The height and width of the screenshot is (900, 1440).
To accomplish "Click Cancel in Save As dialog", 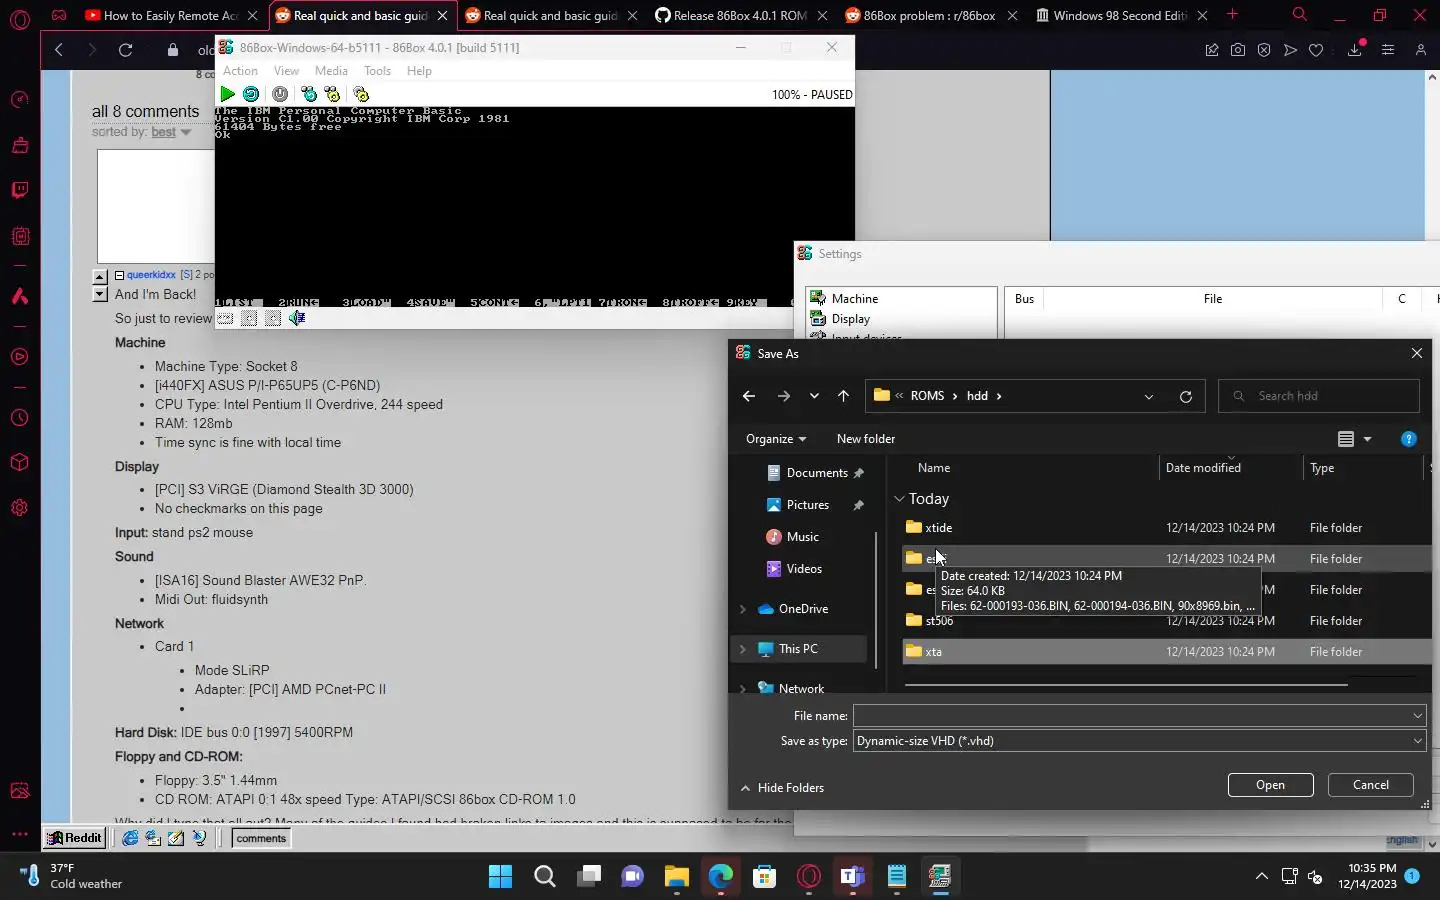I will [1370, 785].
